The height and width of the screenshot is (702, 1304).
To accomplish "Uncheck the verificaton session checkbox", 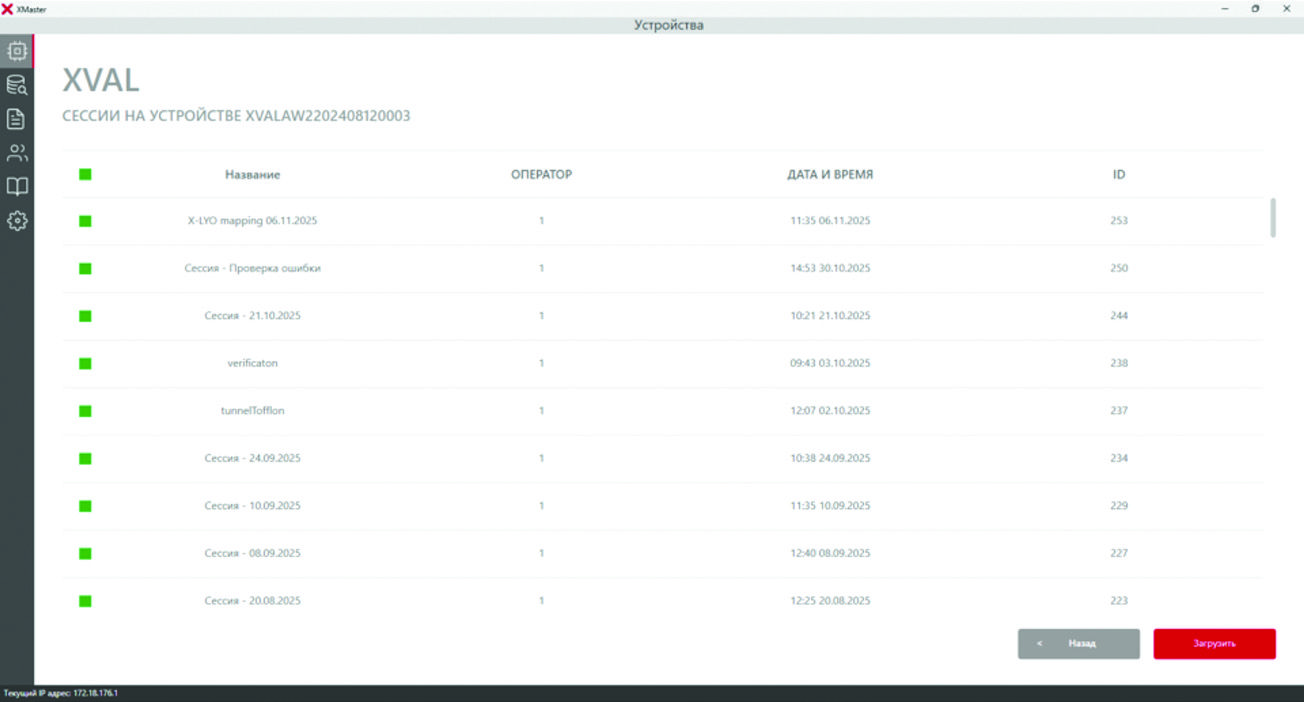I will pyautogui.click(x=85, y=363).
